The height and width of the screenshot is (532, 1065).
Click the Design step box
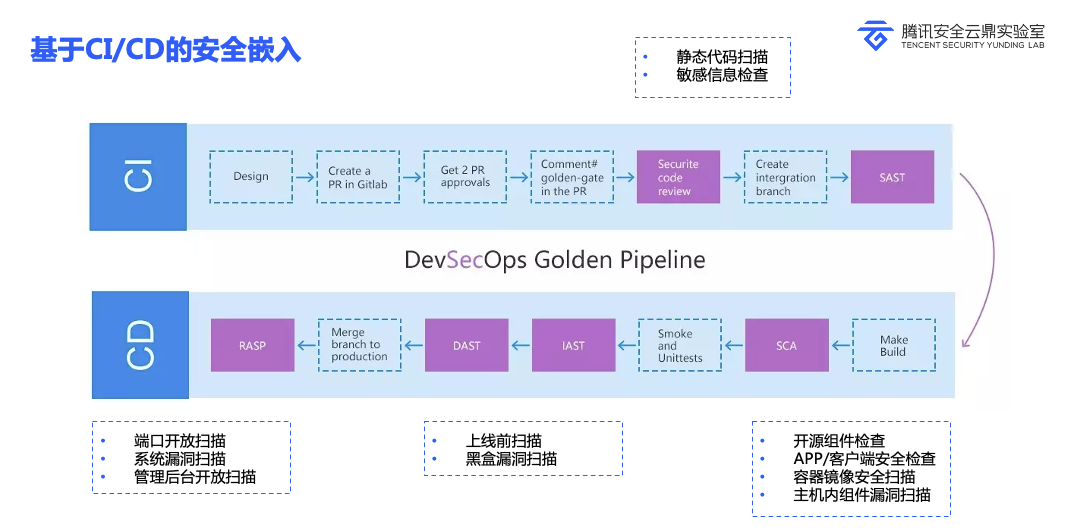pyautogui.click(x=251, y=177)
